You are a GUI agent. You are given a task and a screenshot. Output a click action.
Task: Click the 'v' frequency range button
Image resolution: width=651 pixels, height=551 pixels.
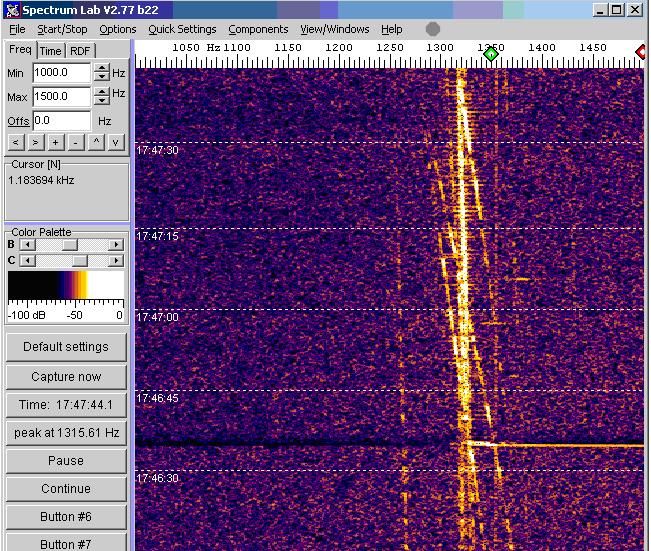pos(116,142)
